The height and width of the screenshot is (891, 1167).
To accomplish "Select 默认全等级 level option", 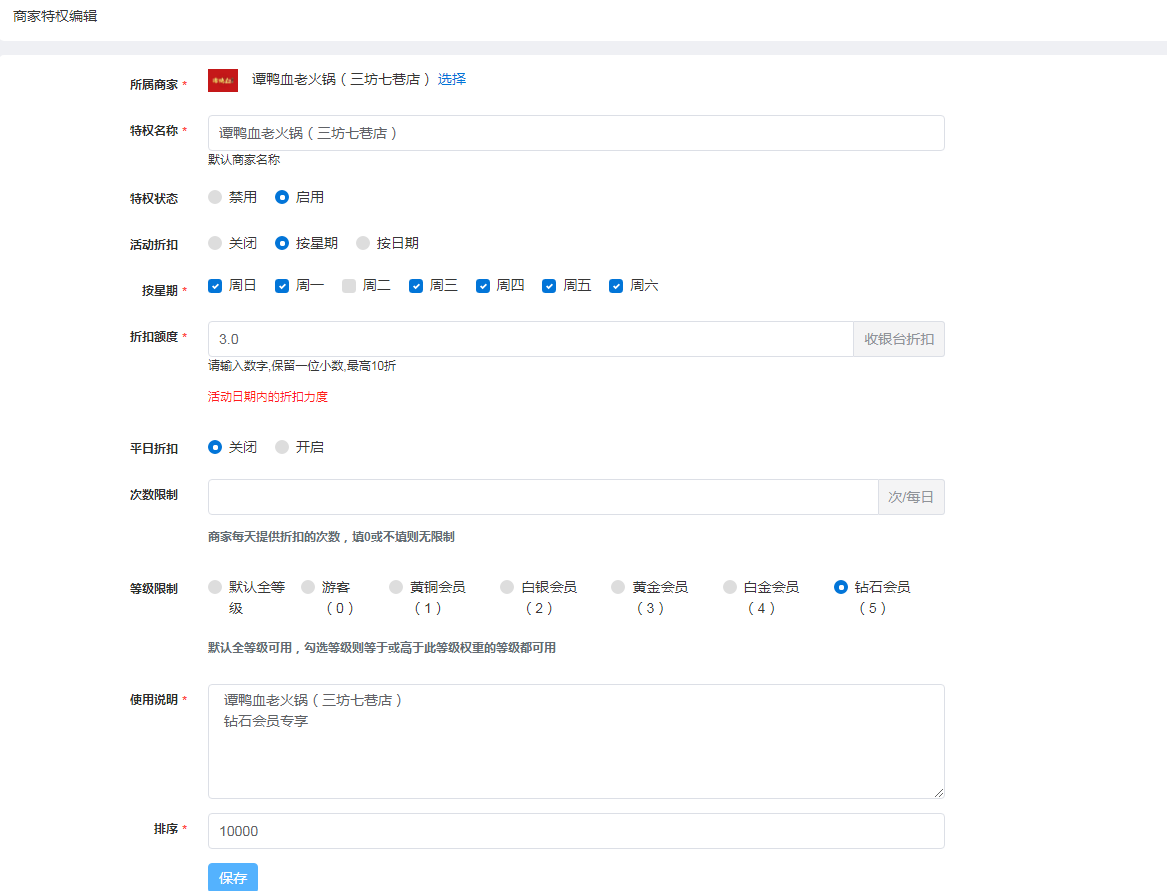I will [215, 587].
